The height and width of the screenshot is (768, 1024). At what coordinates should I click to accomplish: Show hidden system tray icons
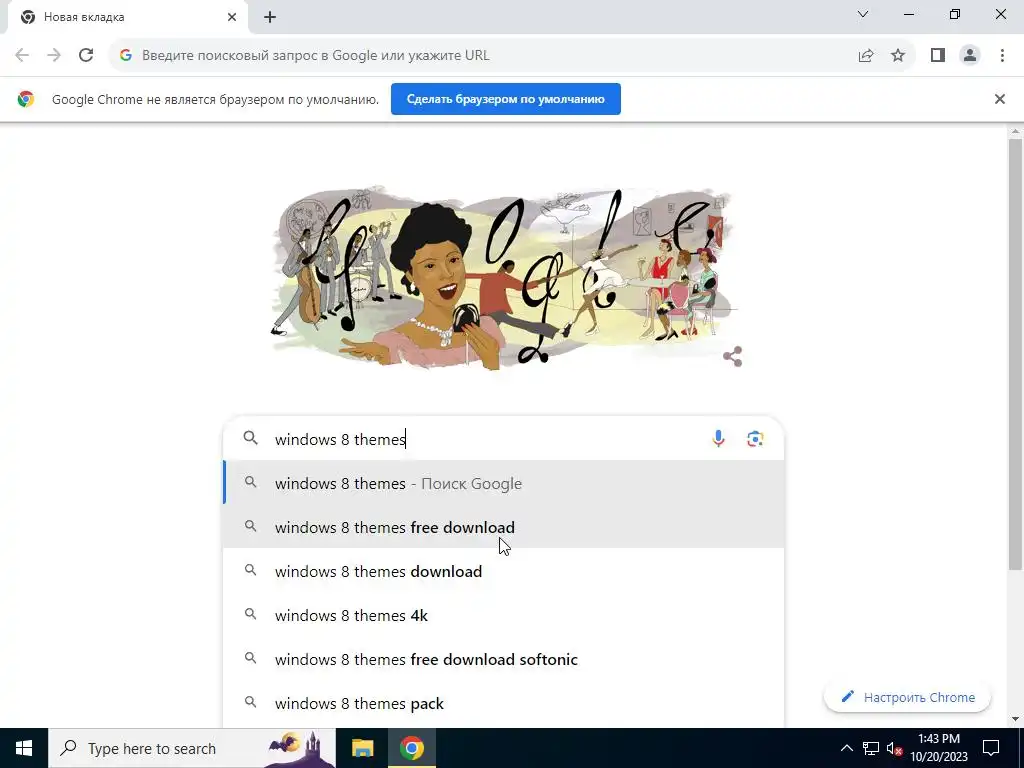846,748
